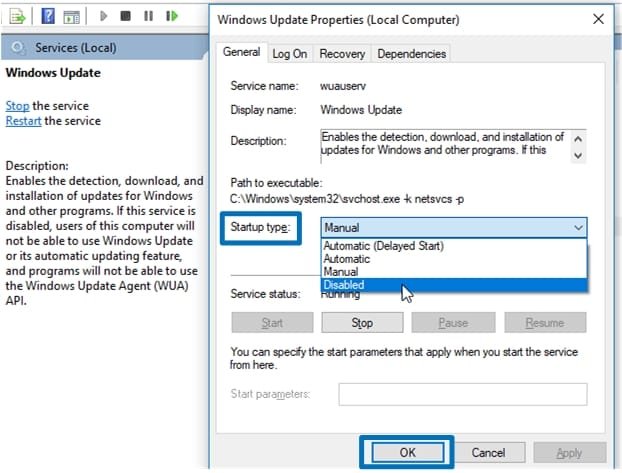Viewport: 622px width, 473px height.
Task: Click the Cancel button
Action: click(488, 452)
